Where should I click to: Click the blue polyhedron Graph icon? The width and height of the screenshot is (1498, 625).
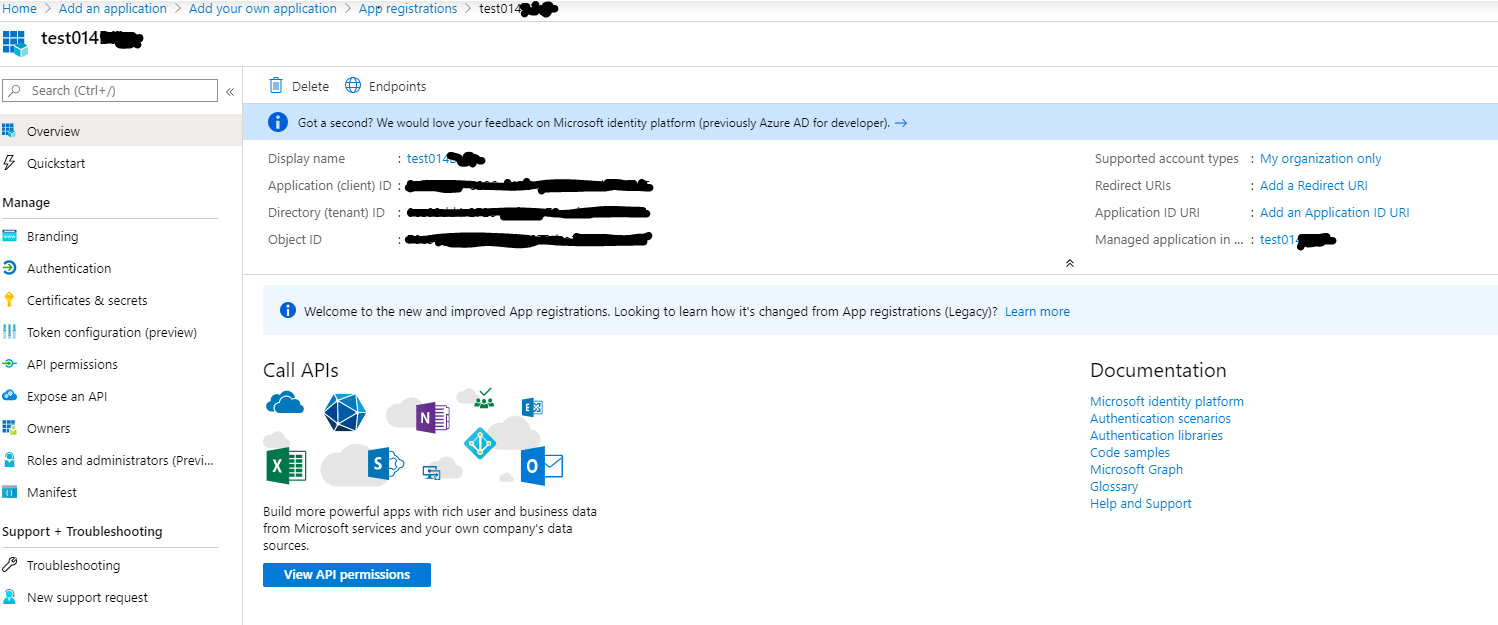(x=345, y=412)
